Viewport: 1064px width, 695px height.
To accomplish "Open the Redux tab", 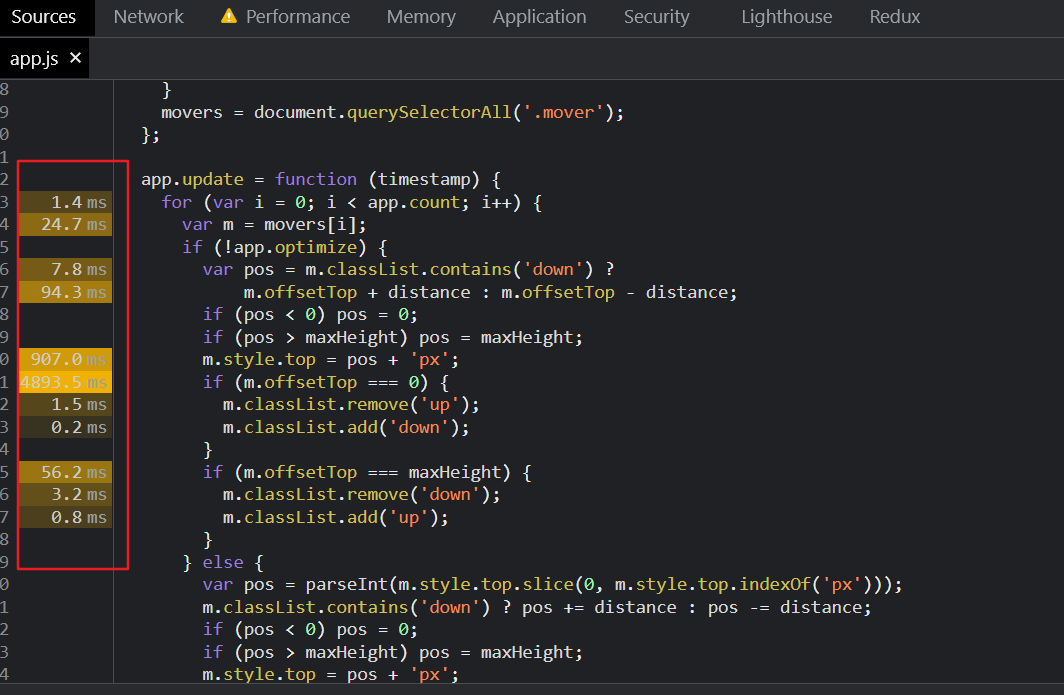I will coord(895,17).
